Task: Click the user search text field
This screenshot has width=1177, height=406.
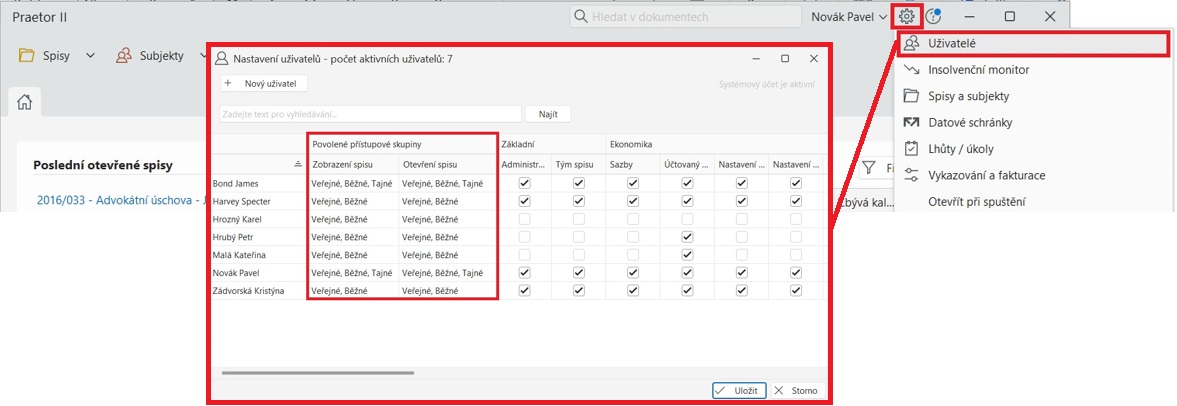Action: [370, 114]
